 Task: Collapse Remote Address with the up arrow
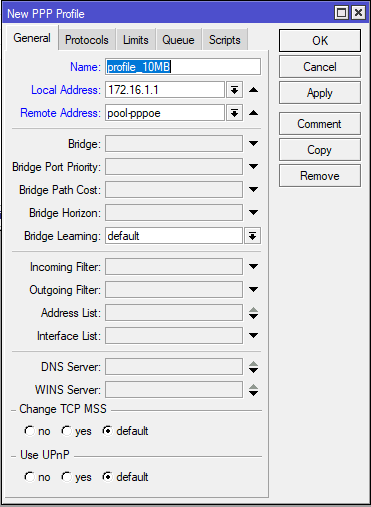point(253,113)
